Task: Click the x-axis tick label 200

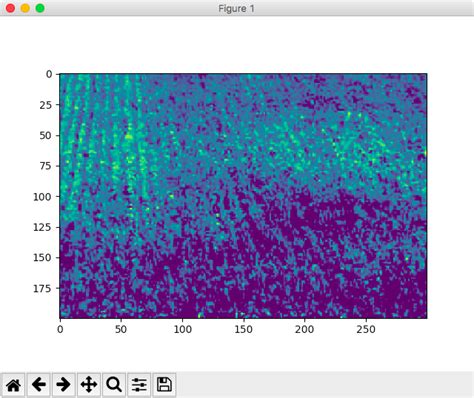Action: click(304, 329)
